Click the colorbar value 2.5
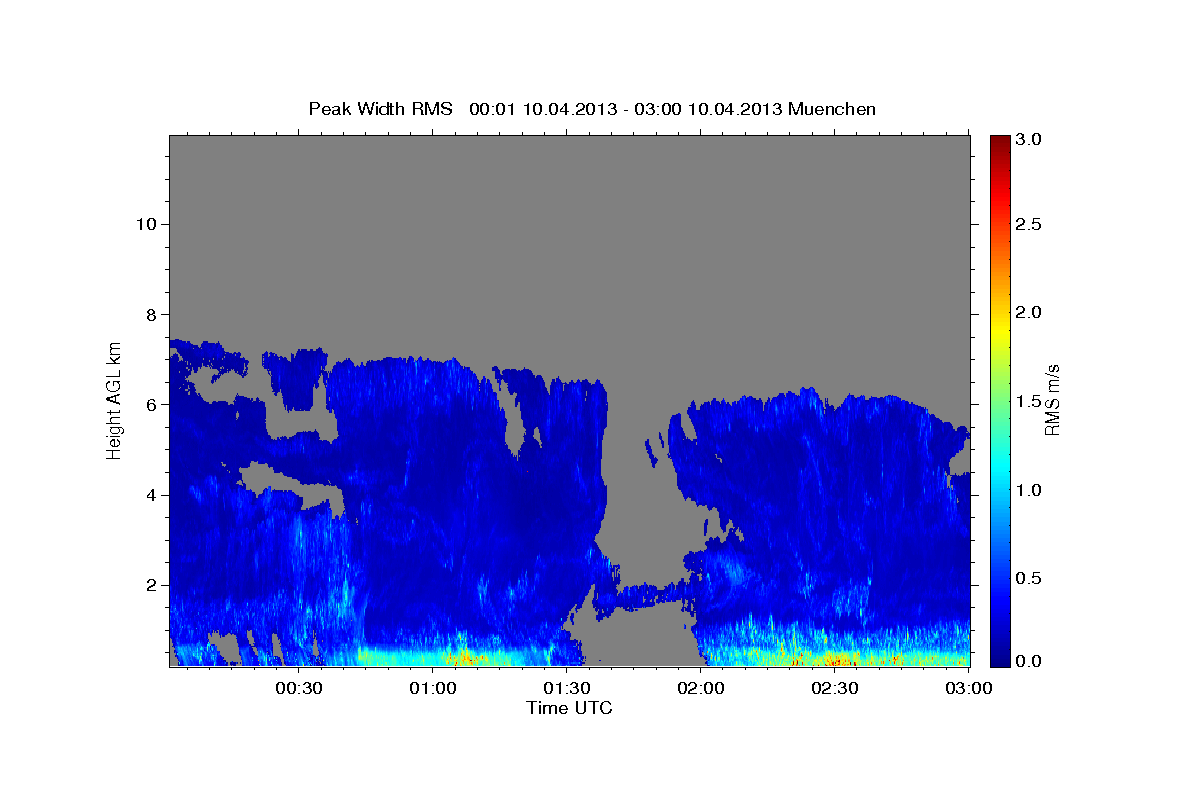This screenshot has height=800, width=1200. [1029, 224]
